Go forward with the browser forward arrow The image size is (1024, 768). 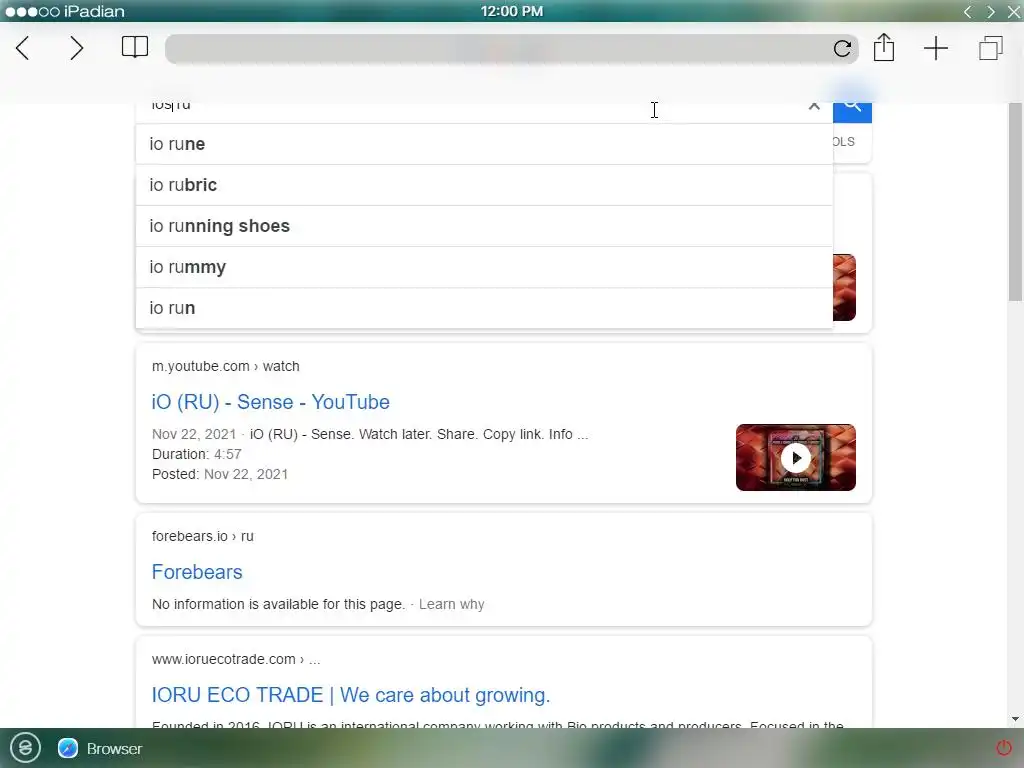pos(76,48)
